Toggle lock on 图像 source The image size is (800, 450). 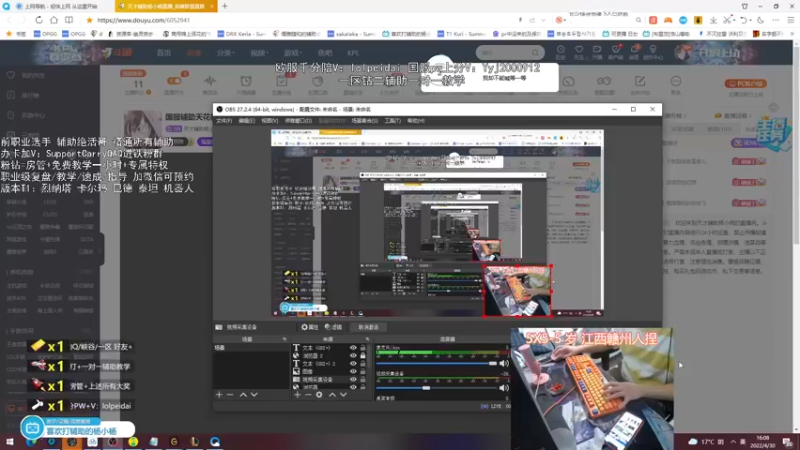click(363, 371)
